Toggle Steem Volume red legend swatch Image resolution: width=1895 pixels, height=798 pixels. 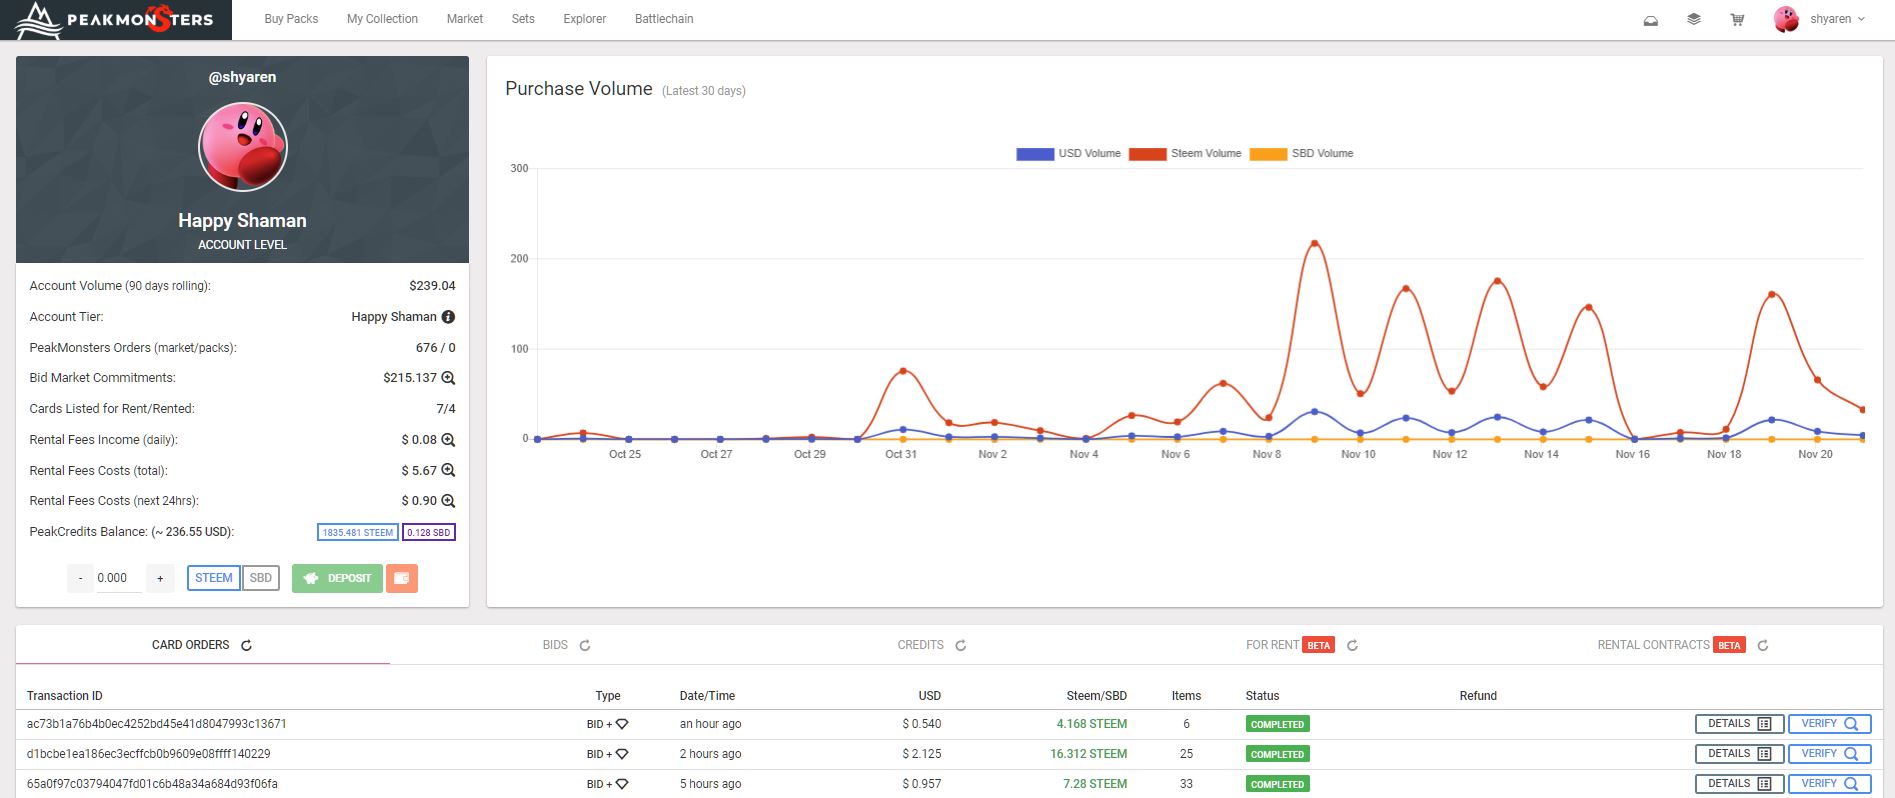tap(1147, 154)
